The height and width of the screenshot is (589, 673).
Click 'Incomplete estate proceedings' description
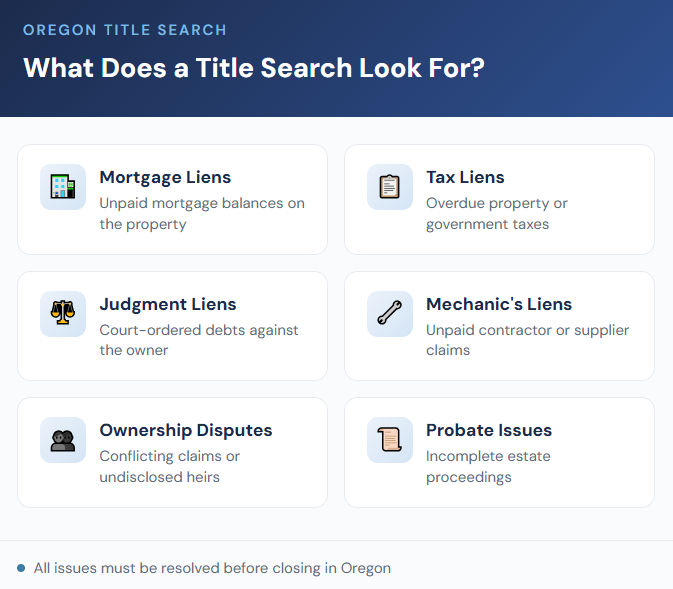point(488,467)
